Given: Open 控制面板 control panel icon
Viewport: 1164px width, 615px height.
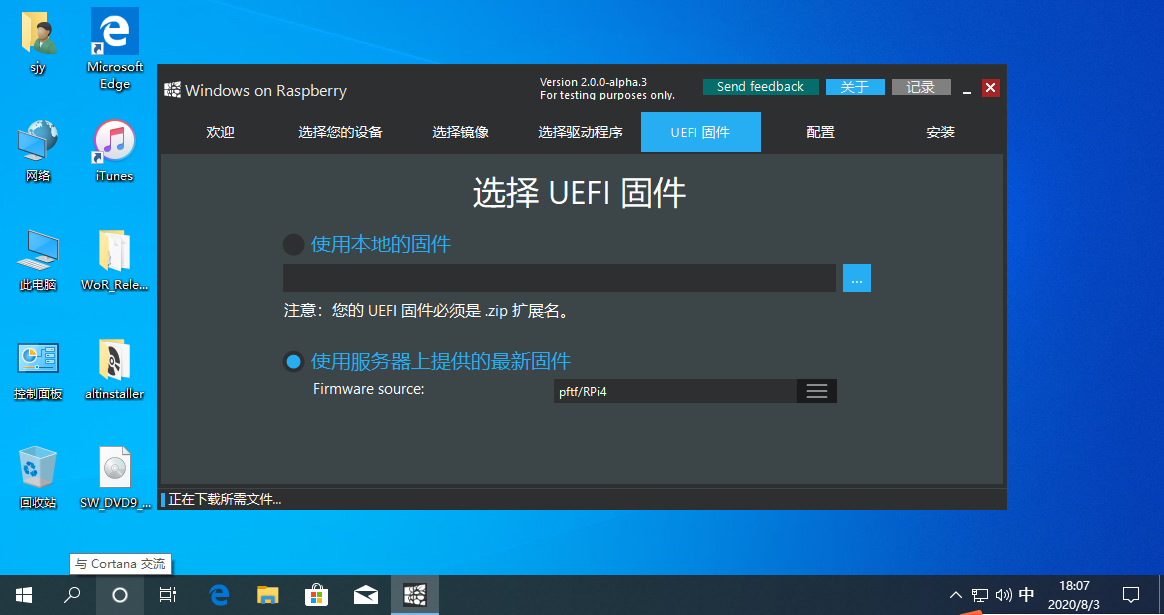Looking at the screenshot, I should [x=38, y=369].
